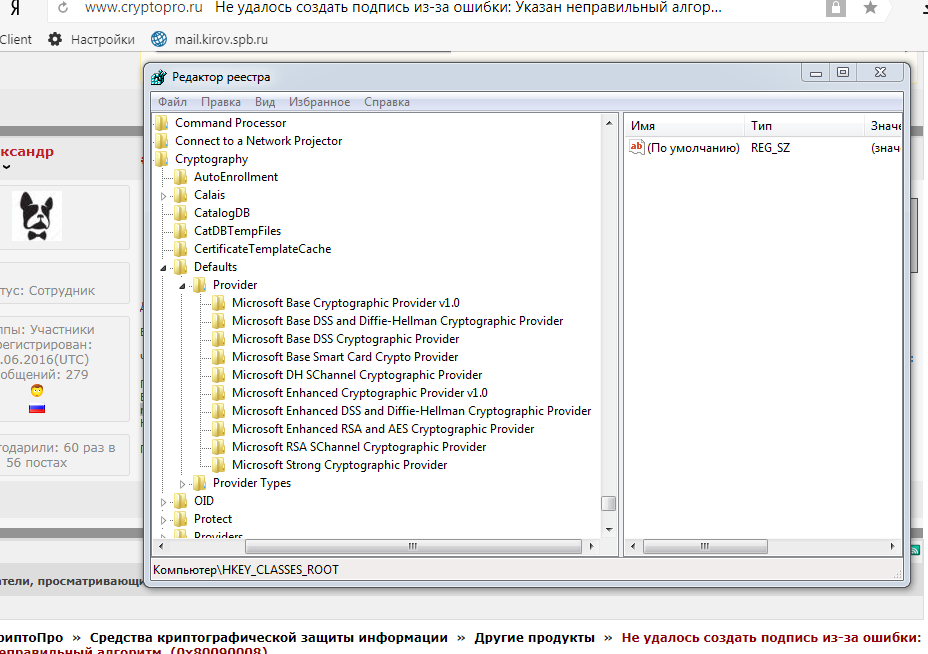This screenshot has width=928, height=654.
Task: Follow the Другие продукты breadcrumb link
Action: coord(534,637)
